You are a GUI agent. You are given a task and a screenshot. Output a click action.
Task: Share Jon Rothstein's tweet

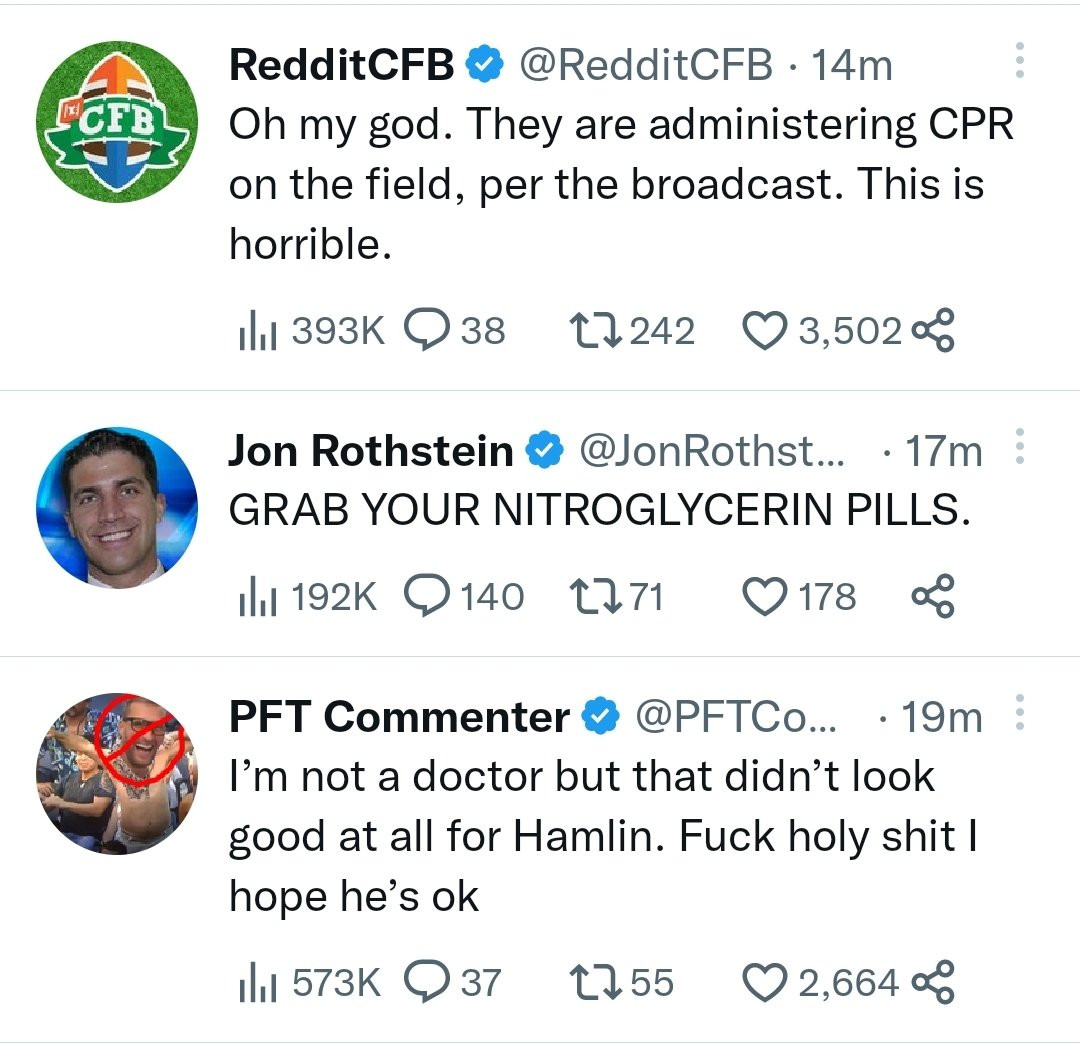tap(934, 596)
